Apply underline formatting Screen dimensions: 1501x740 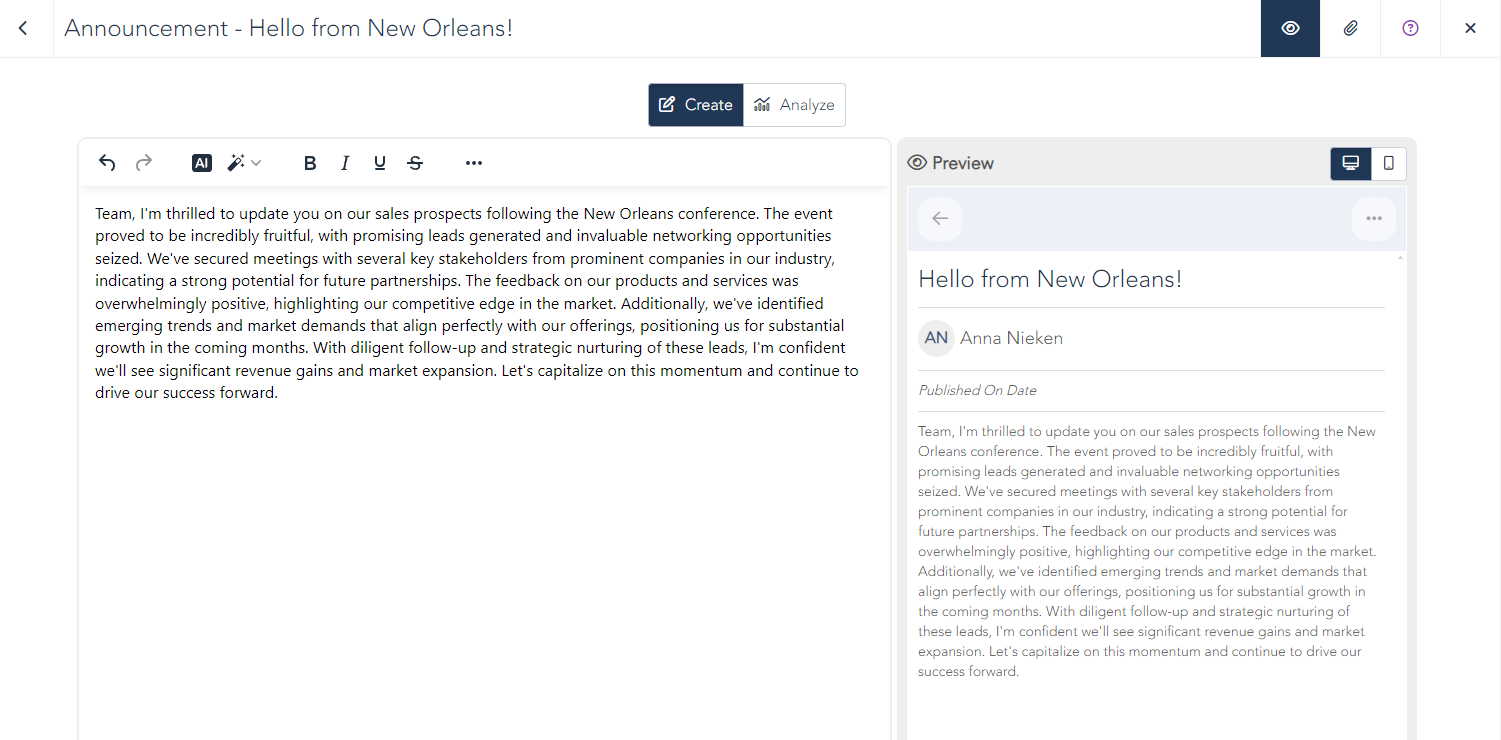click(380, 163)
